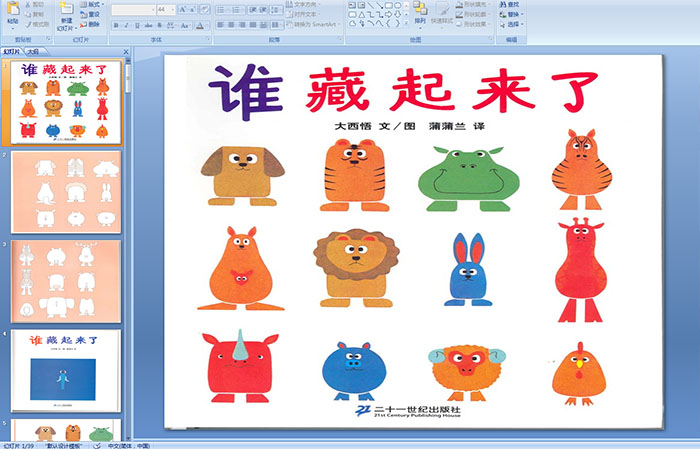
Task: Toggle Bold formatting
Action: click(x=116, y=25)
